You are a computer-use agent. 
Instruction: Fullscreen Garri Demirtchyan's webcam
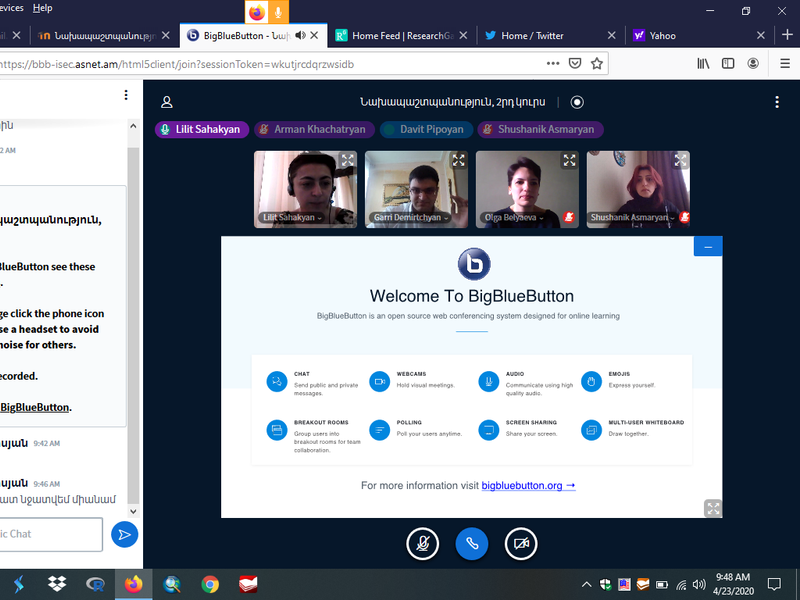point(458,160)
